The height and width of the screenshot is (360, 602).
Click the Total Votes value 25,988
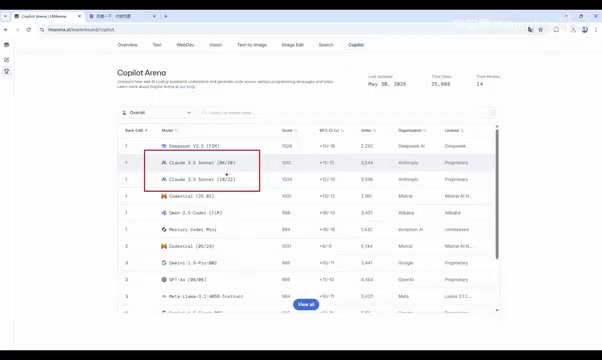440,84
